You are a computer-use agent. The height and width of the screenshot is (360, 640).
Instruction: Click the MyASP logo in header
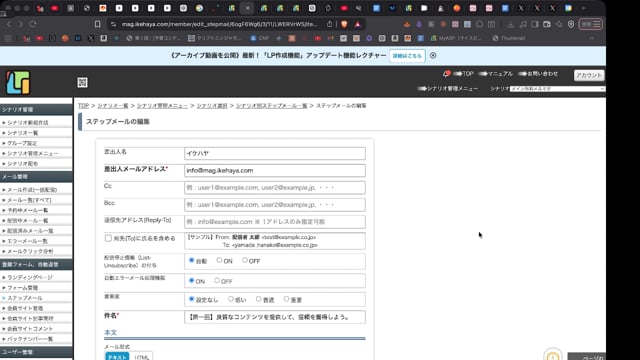(18, 82)
